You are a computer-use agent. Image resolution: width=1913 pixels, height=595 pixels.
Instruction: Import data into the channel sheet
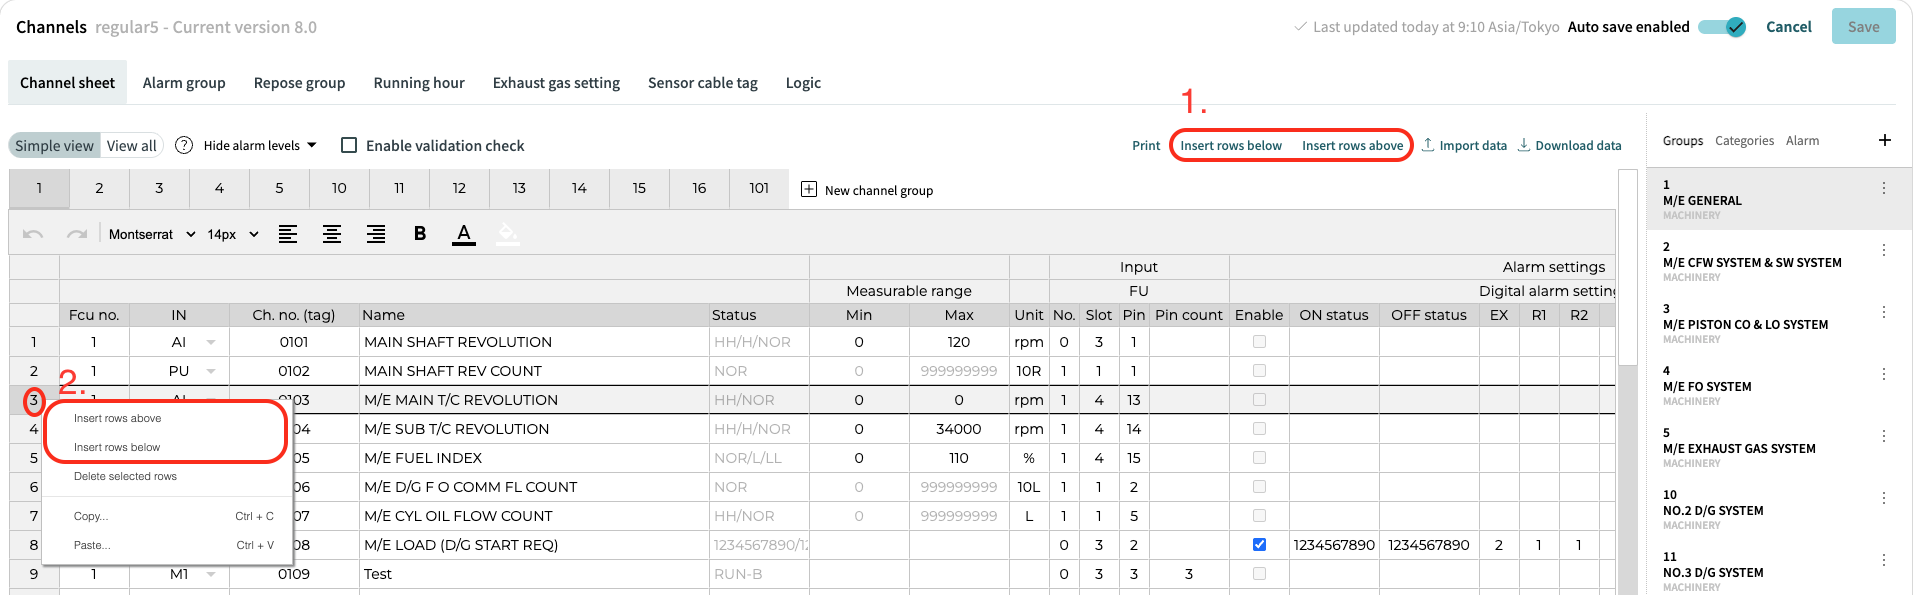[x=1464, y=145]
